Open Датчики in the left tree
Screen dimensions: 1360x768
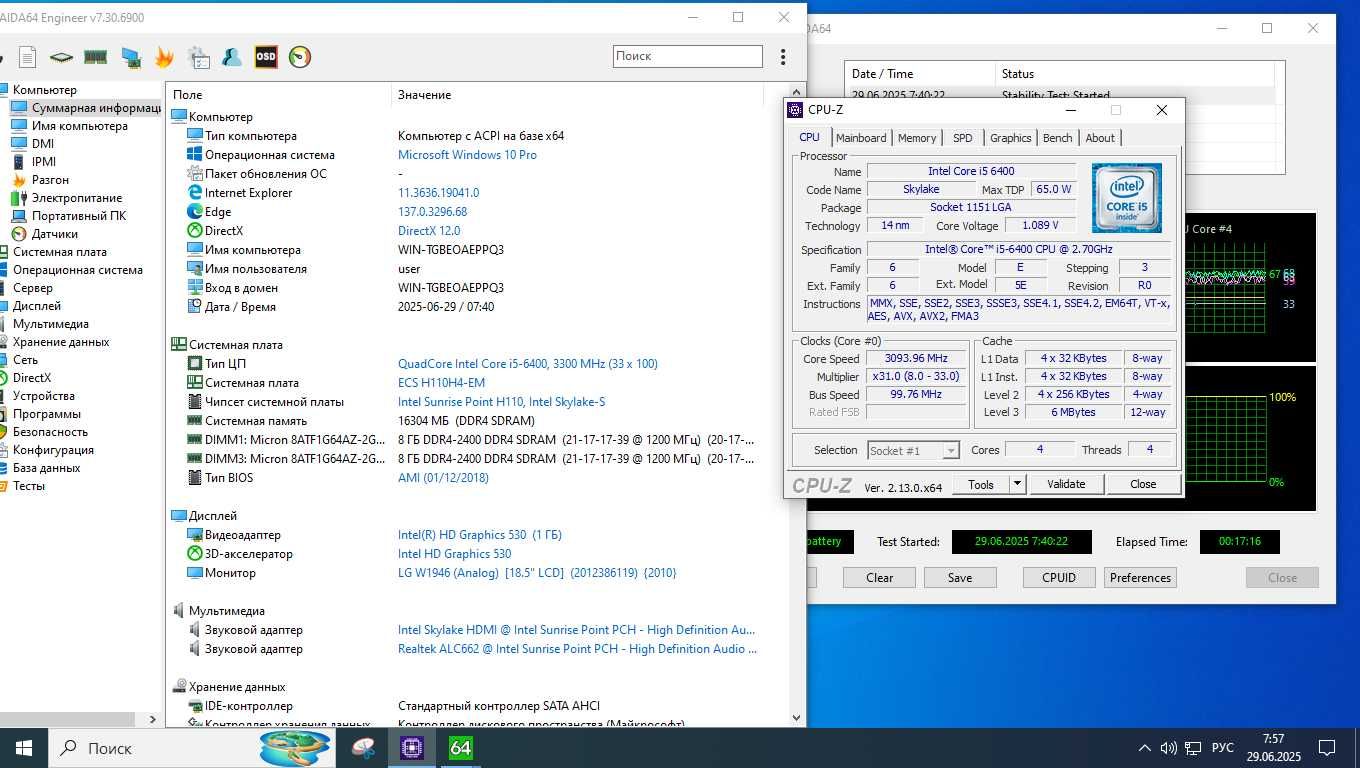(54, 234)
